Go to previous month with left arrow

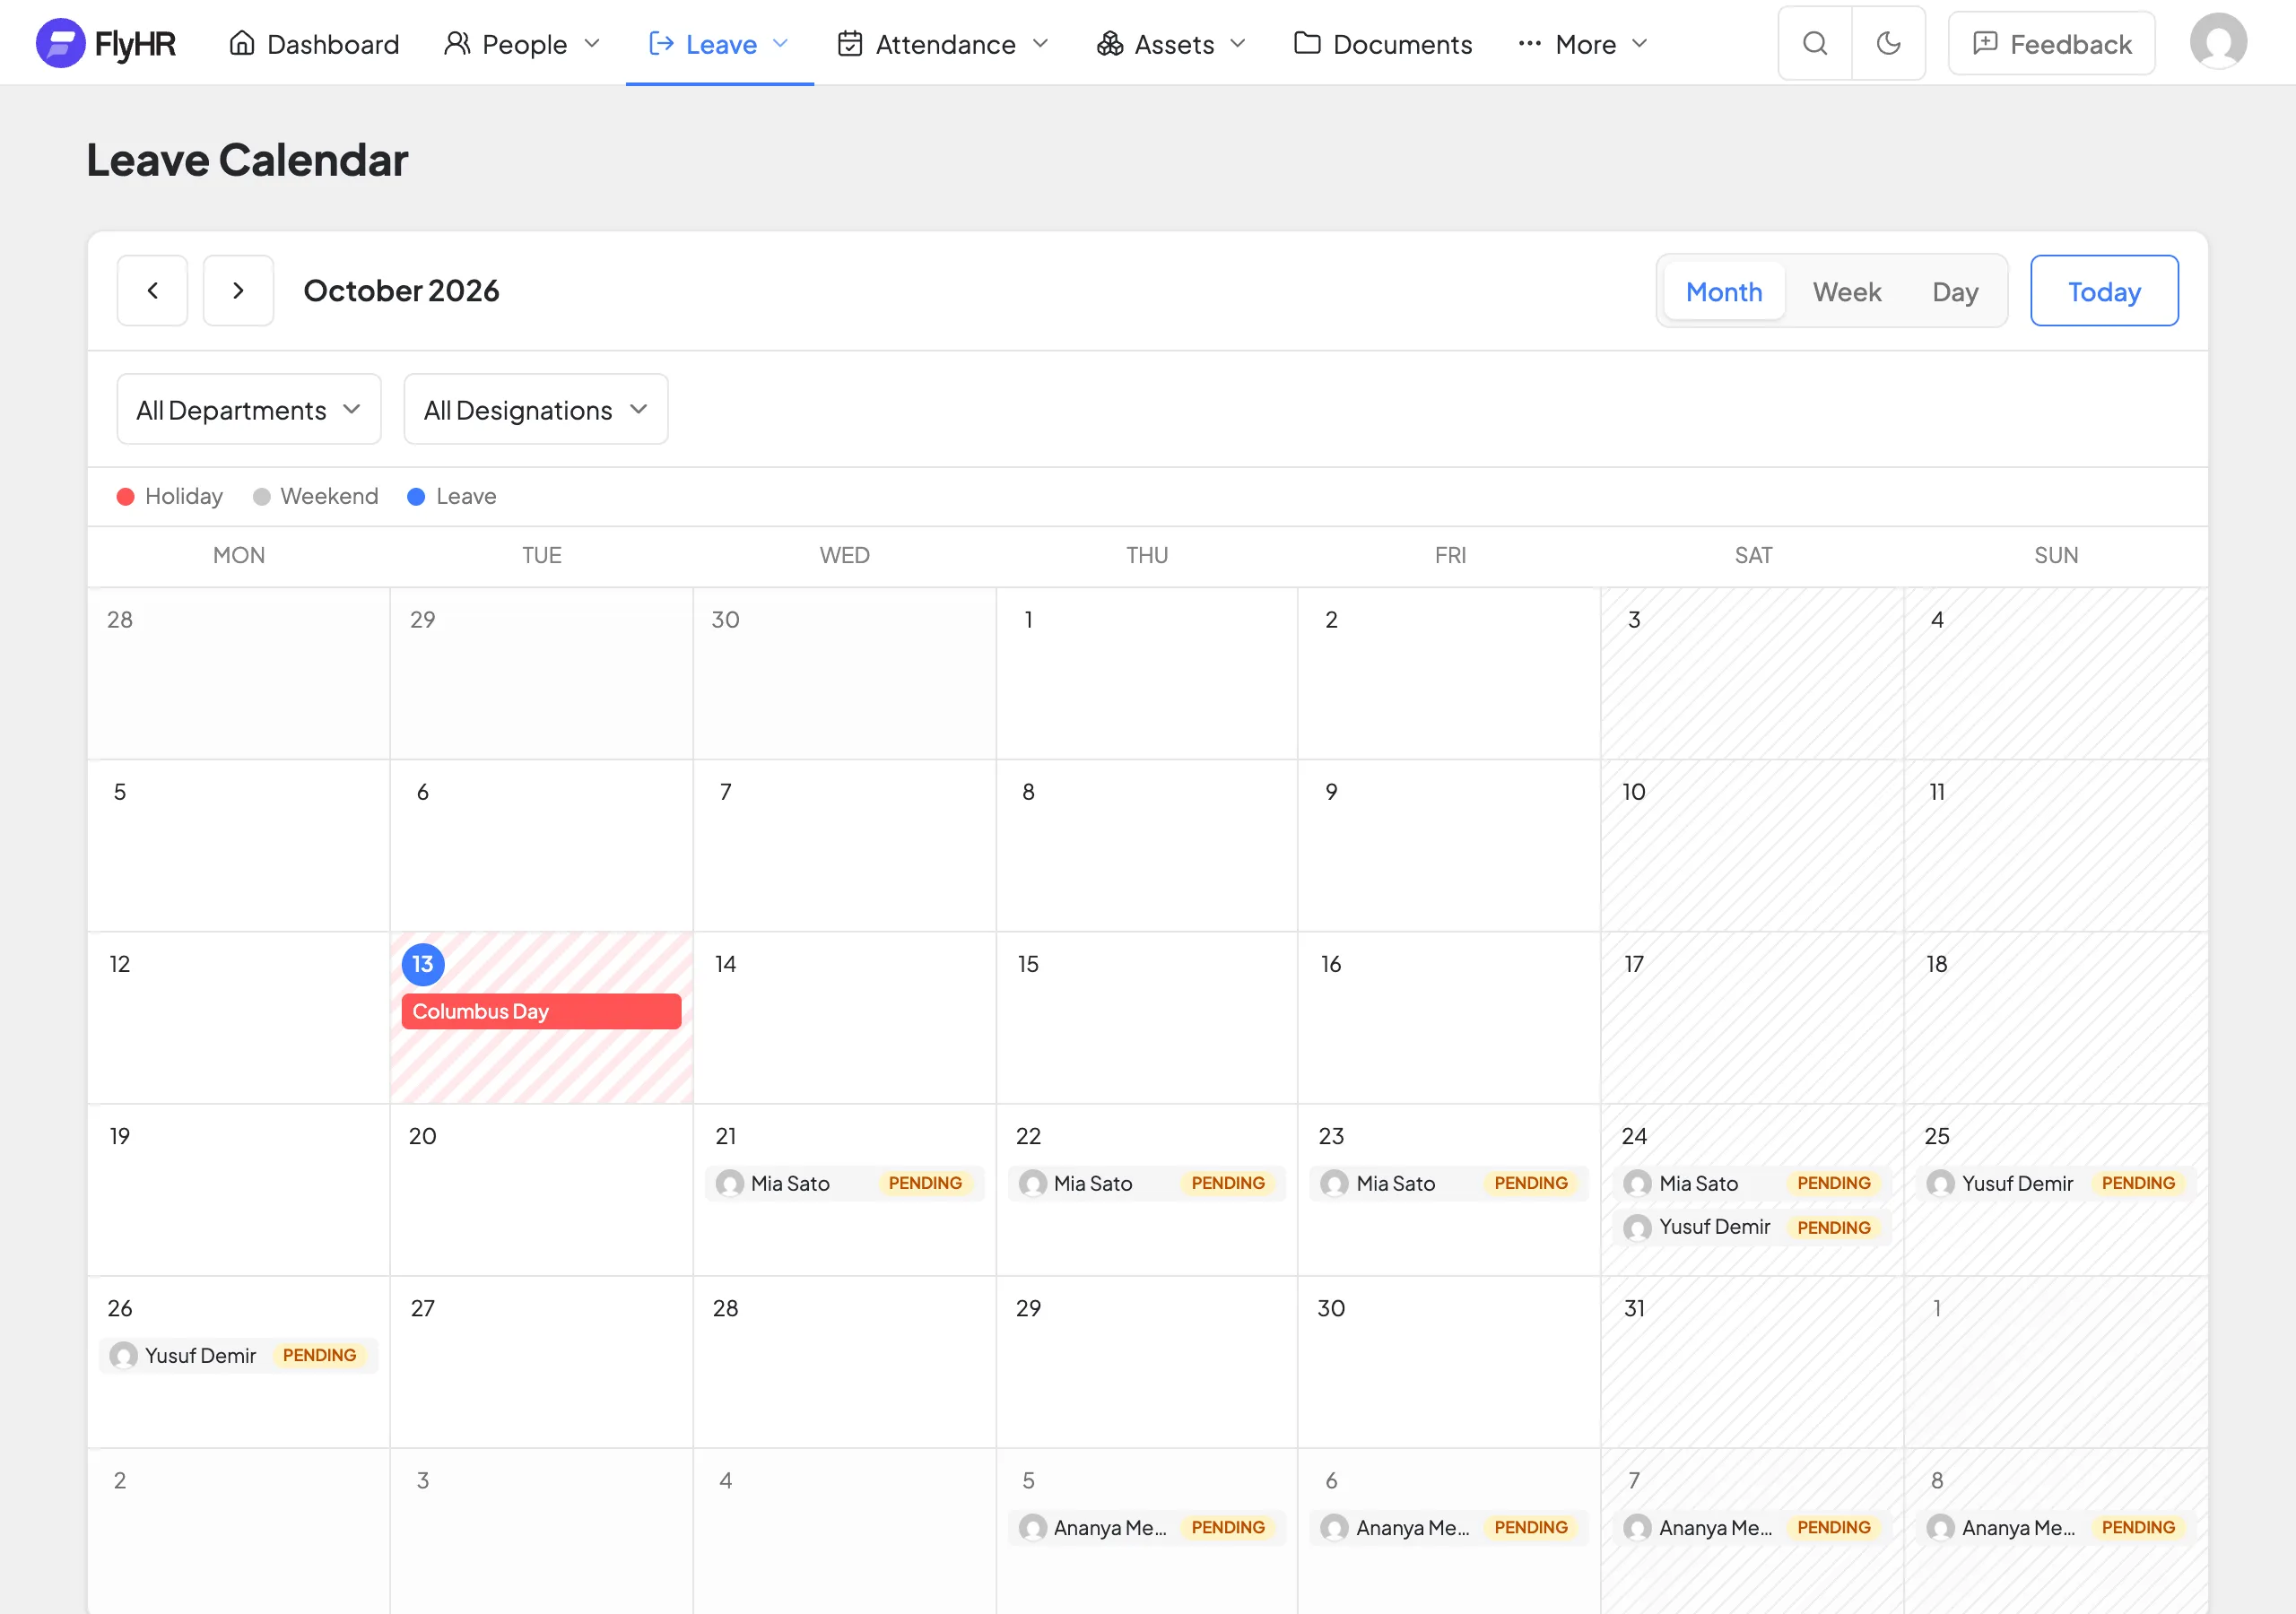(x=152, y=290)
